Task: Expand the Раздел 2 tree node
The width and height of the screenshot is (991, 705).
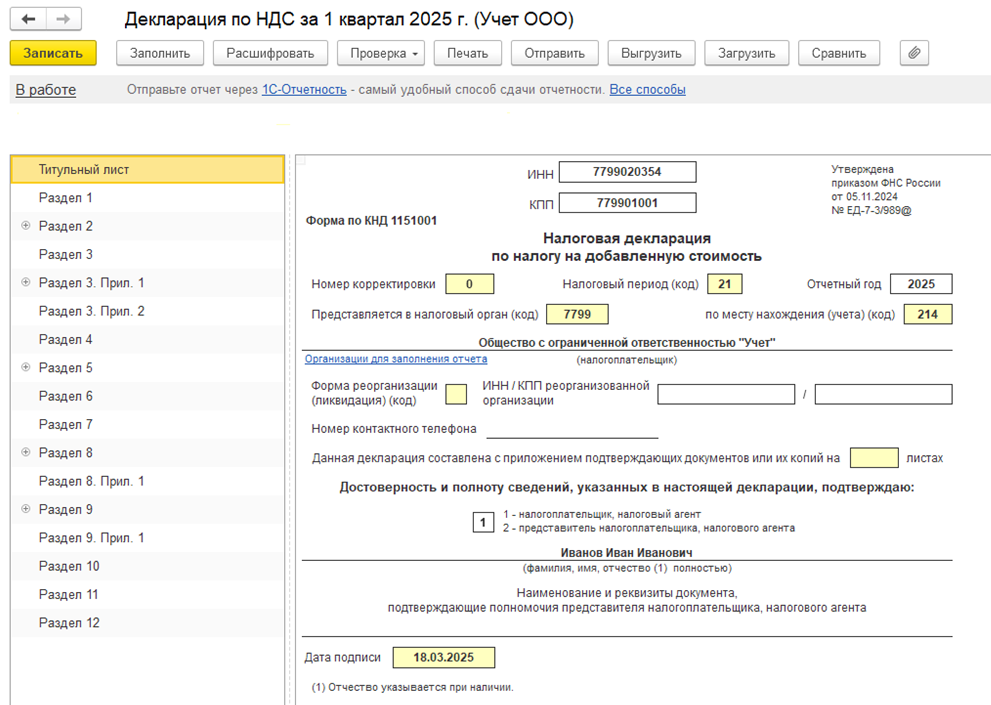Action: [26, 226]
